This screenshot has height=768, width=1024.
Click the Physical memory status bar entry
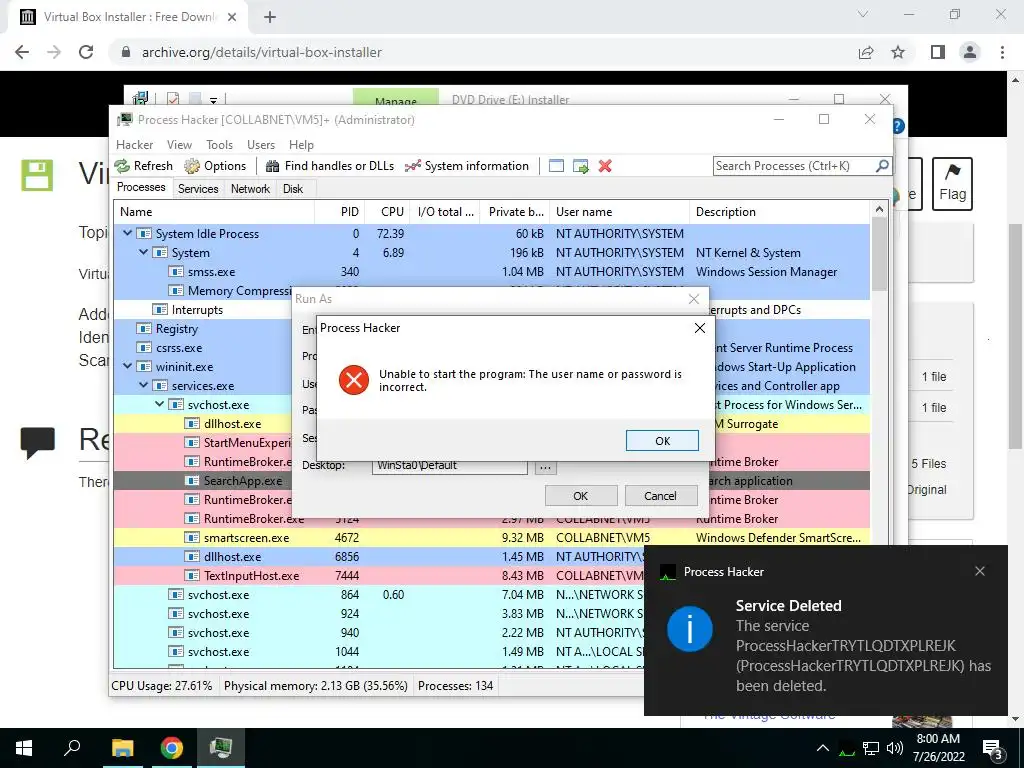pos(315,686)
